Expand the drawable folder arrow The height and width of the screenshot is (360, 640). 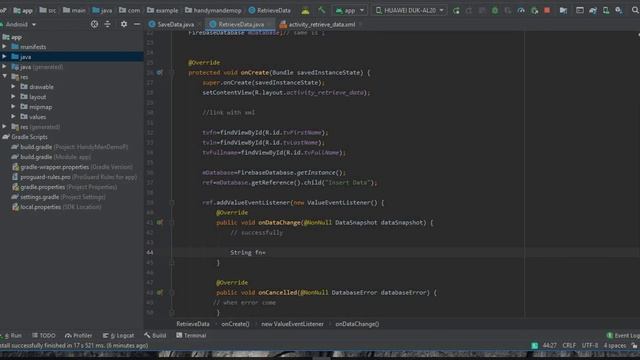(x=13, y=87)
